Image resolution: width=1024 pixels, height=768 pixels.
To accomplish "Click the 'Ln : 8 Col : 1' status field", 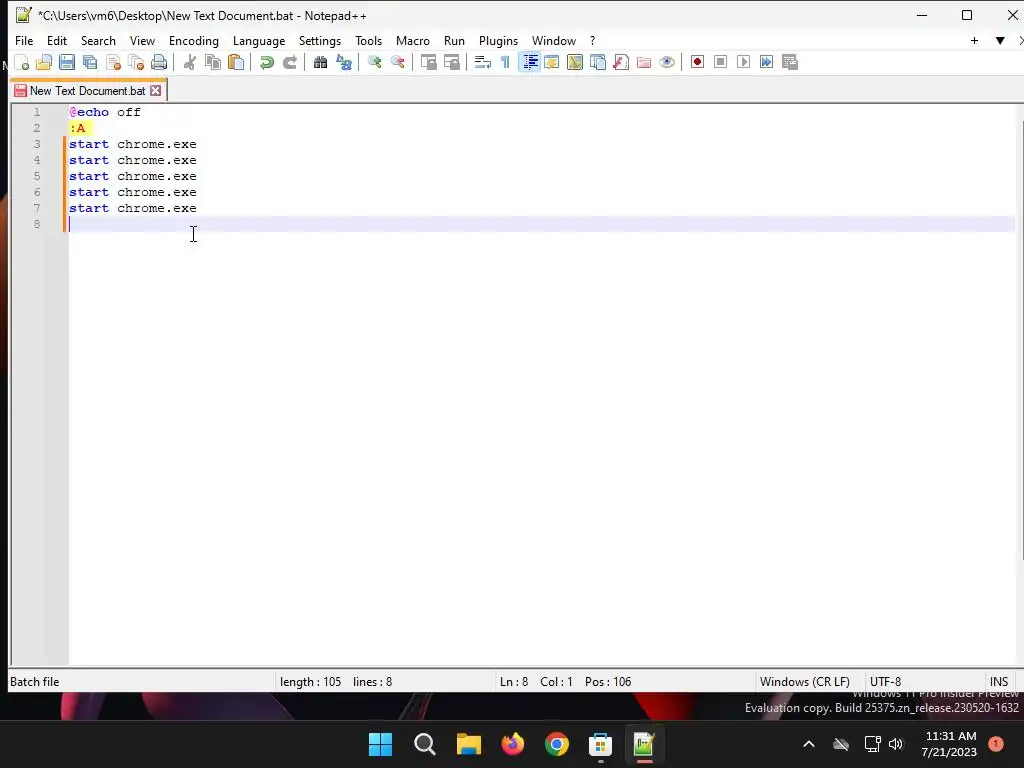I will 536,682.
